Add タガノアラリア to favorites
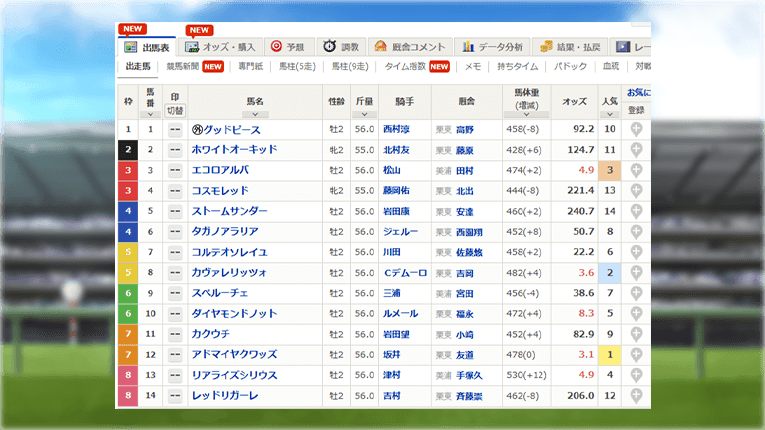 pos(636,232)
